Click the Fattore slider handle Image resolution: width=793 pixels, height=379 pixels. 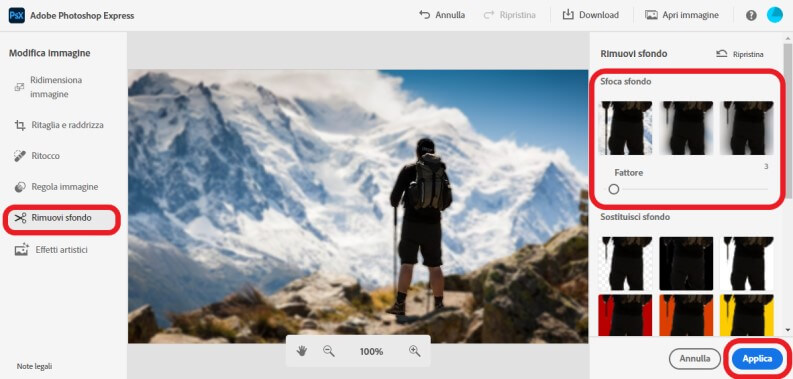pos(613,189)
